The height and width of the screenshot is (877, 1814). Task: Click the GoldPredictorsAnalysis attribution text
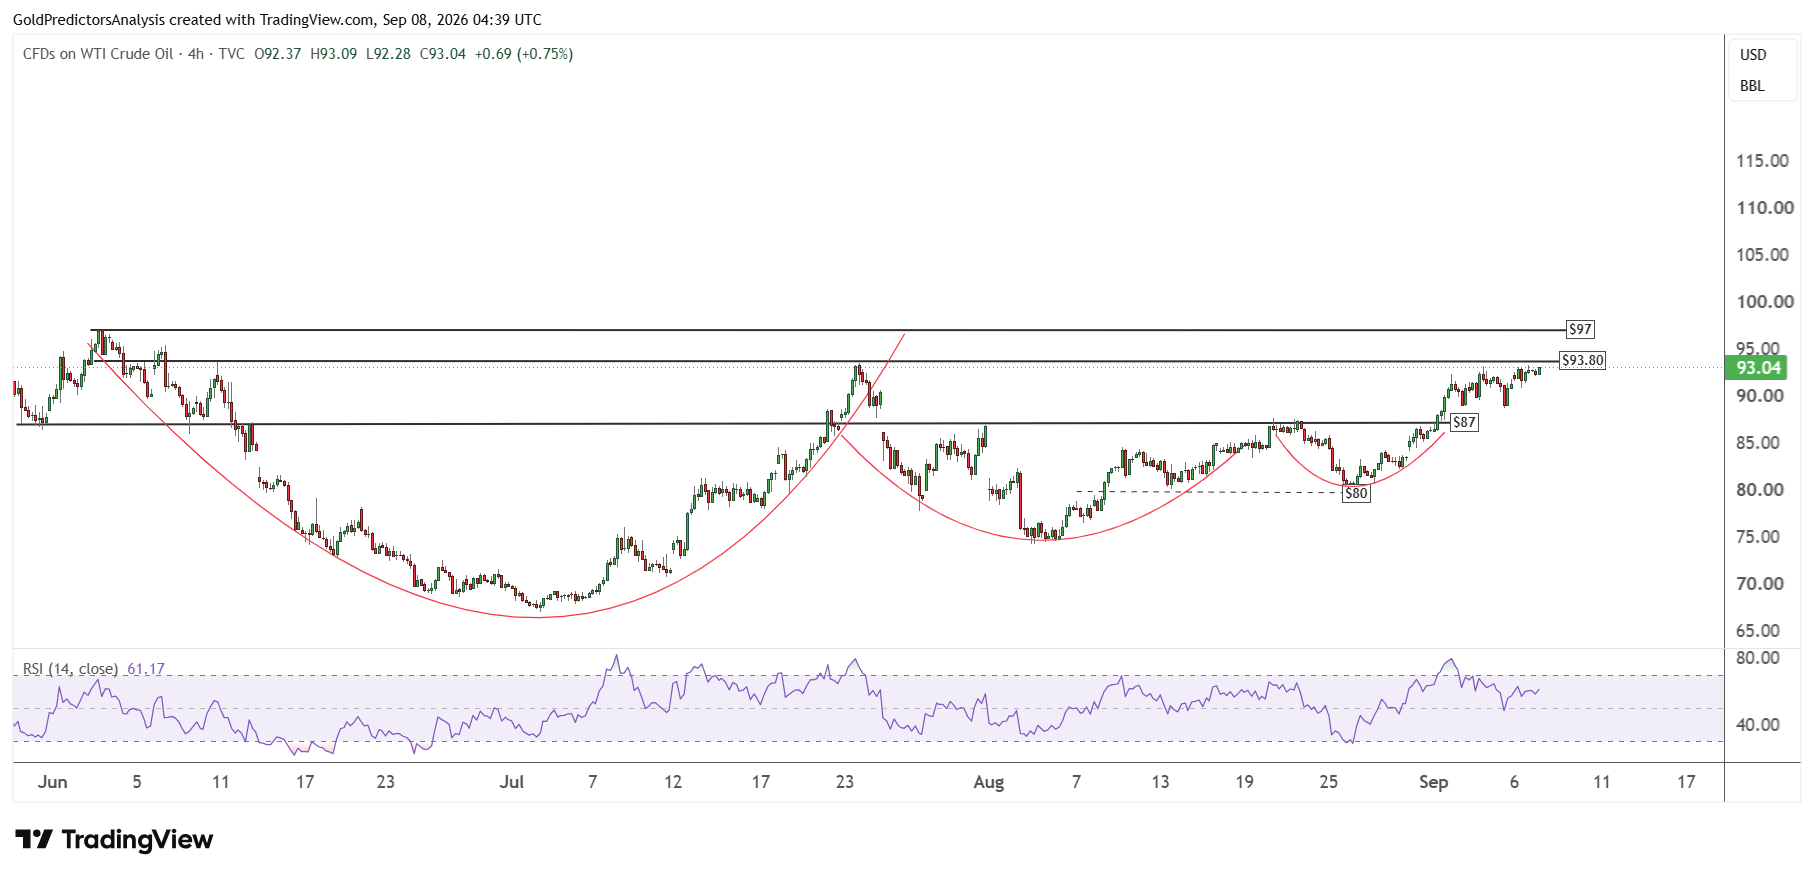point(87,20)
